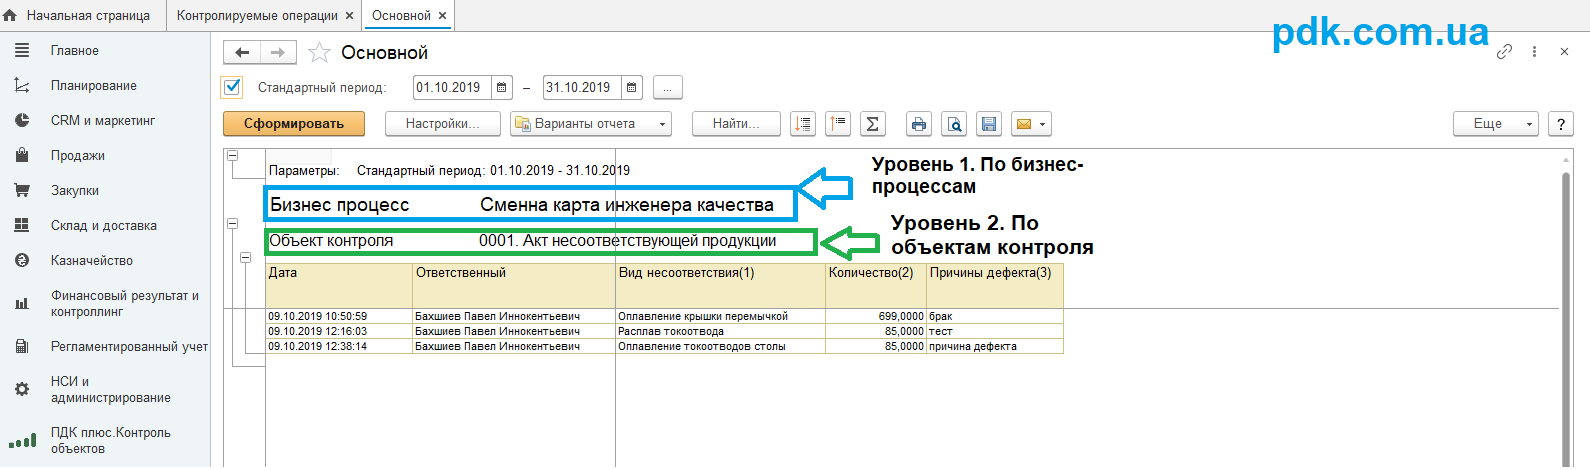Open the Главное section menu icon
Viewport: 1590px width, 470px height.
pos(22,50)
